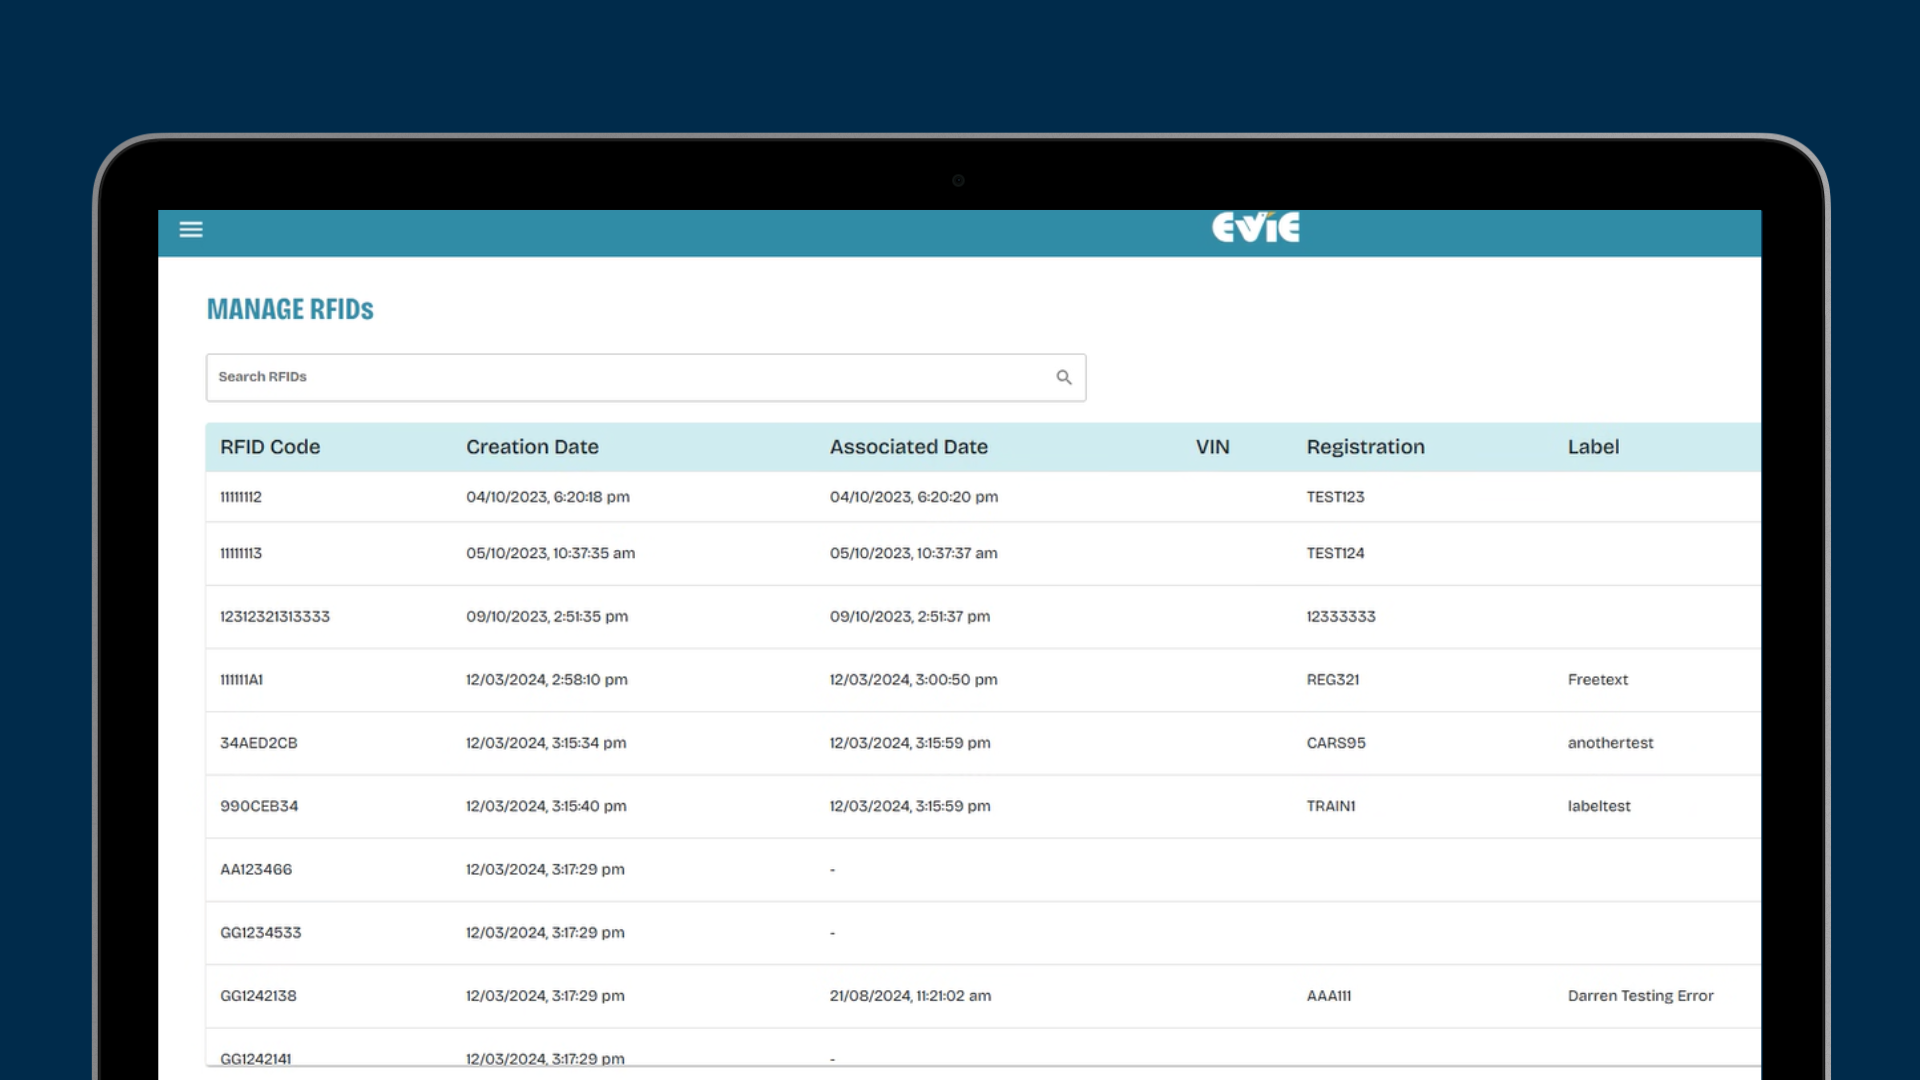Sort by Associated Date column header

coord(908,447)
